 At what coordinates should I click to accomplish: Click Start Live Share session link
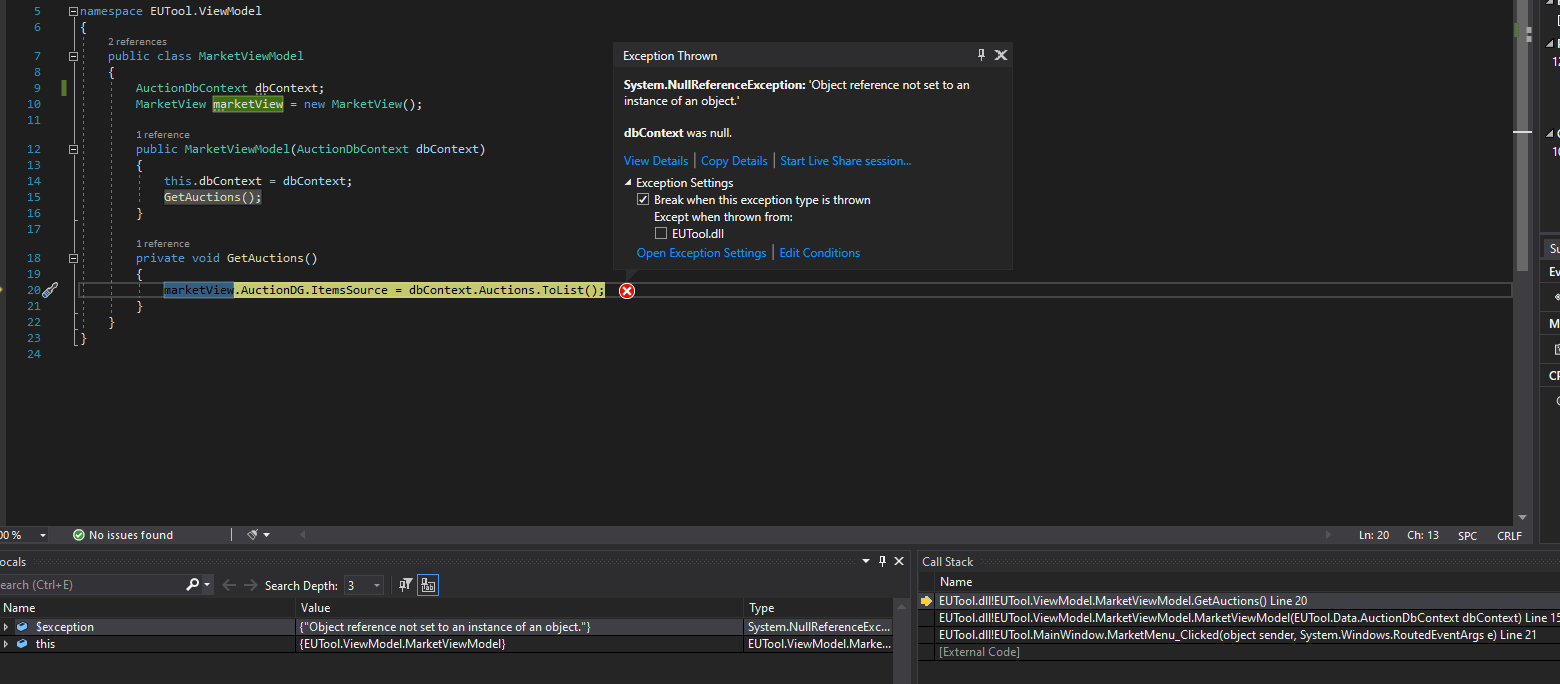click(846, 161)
